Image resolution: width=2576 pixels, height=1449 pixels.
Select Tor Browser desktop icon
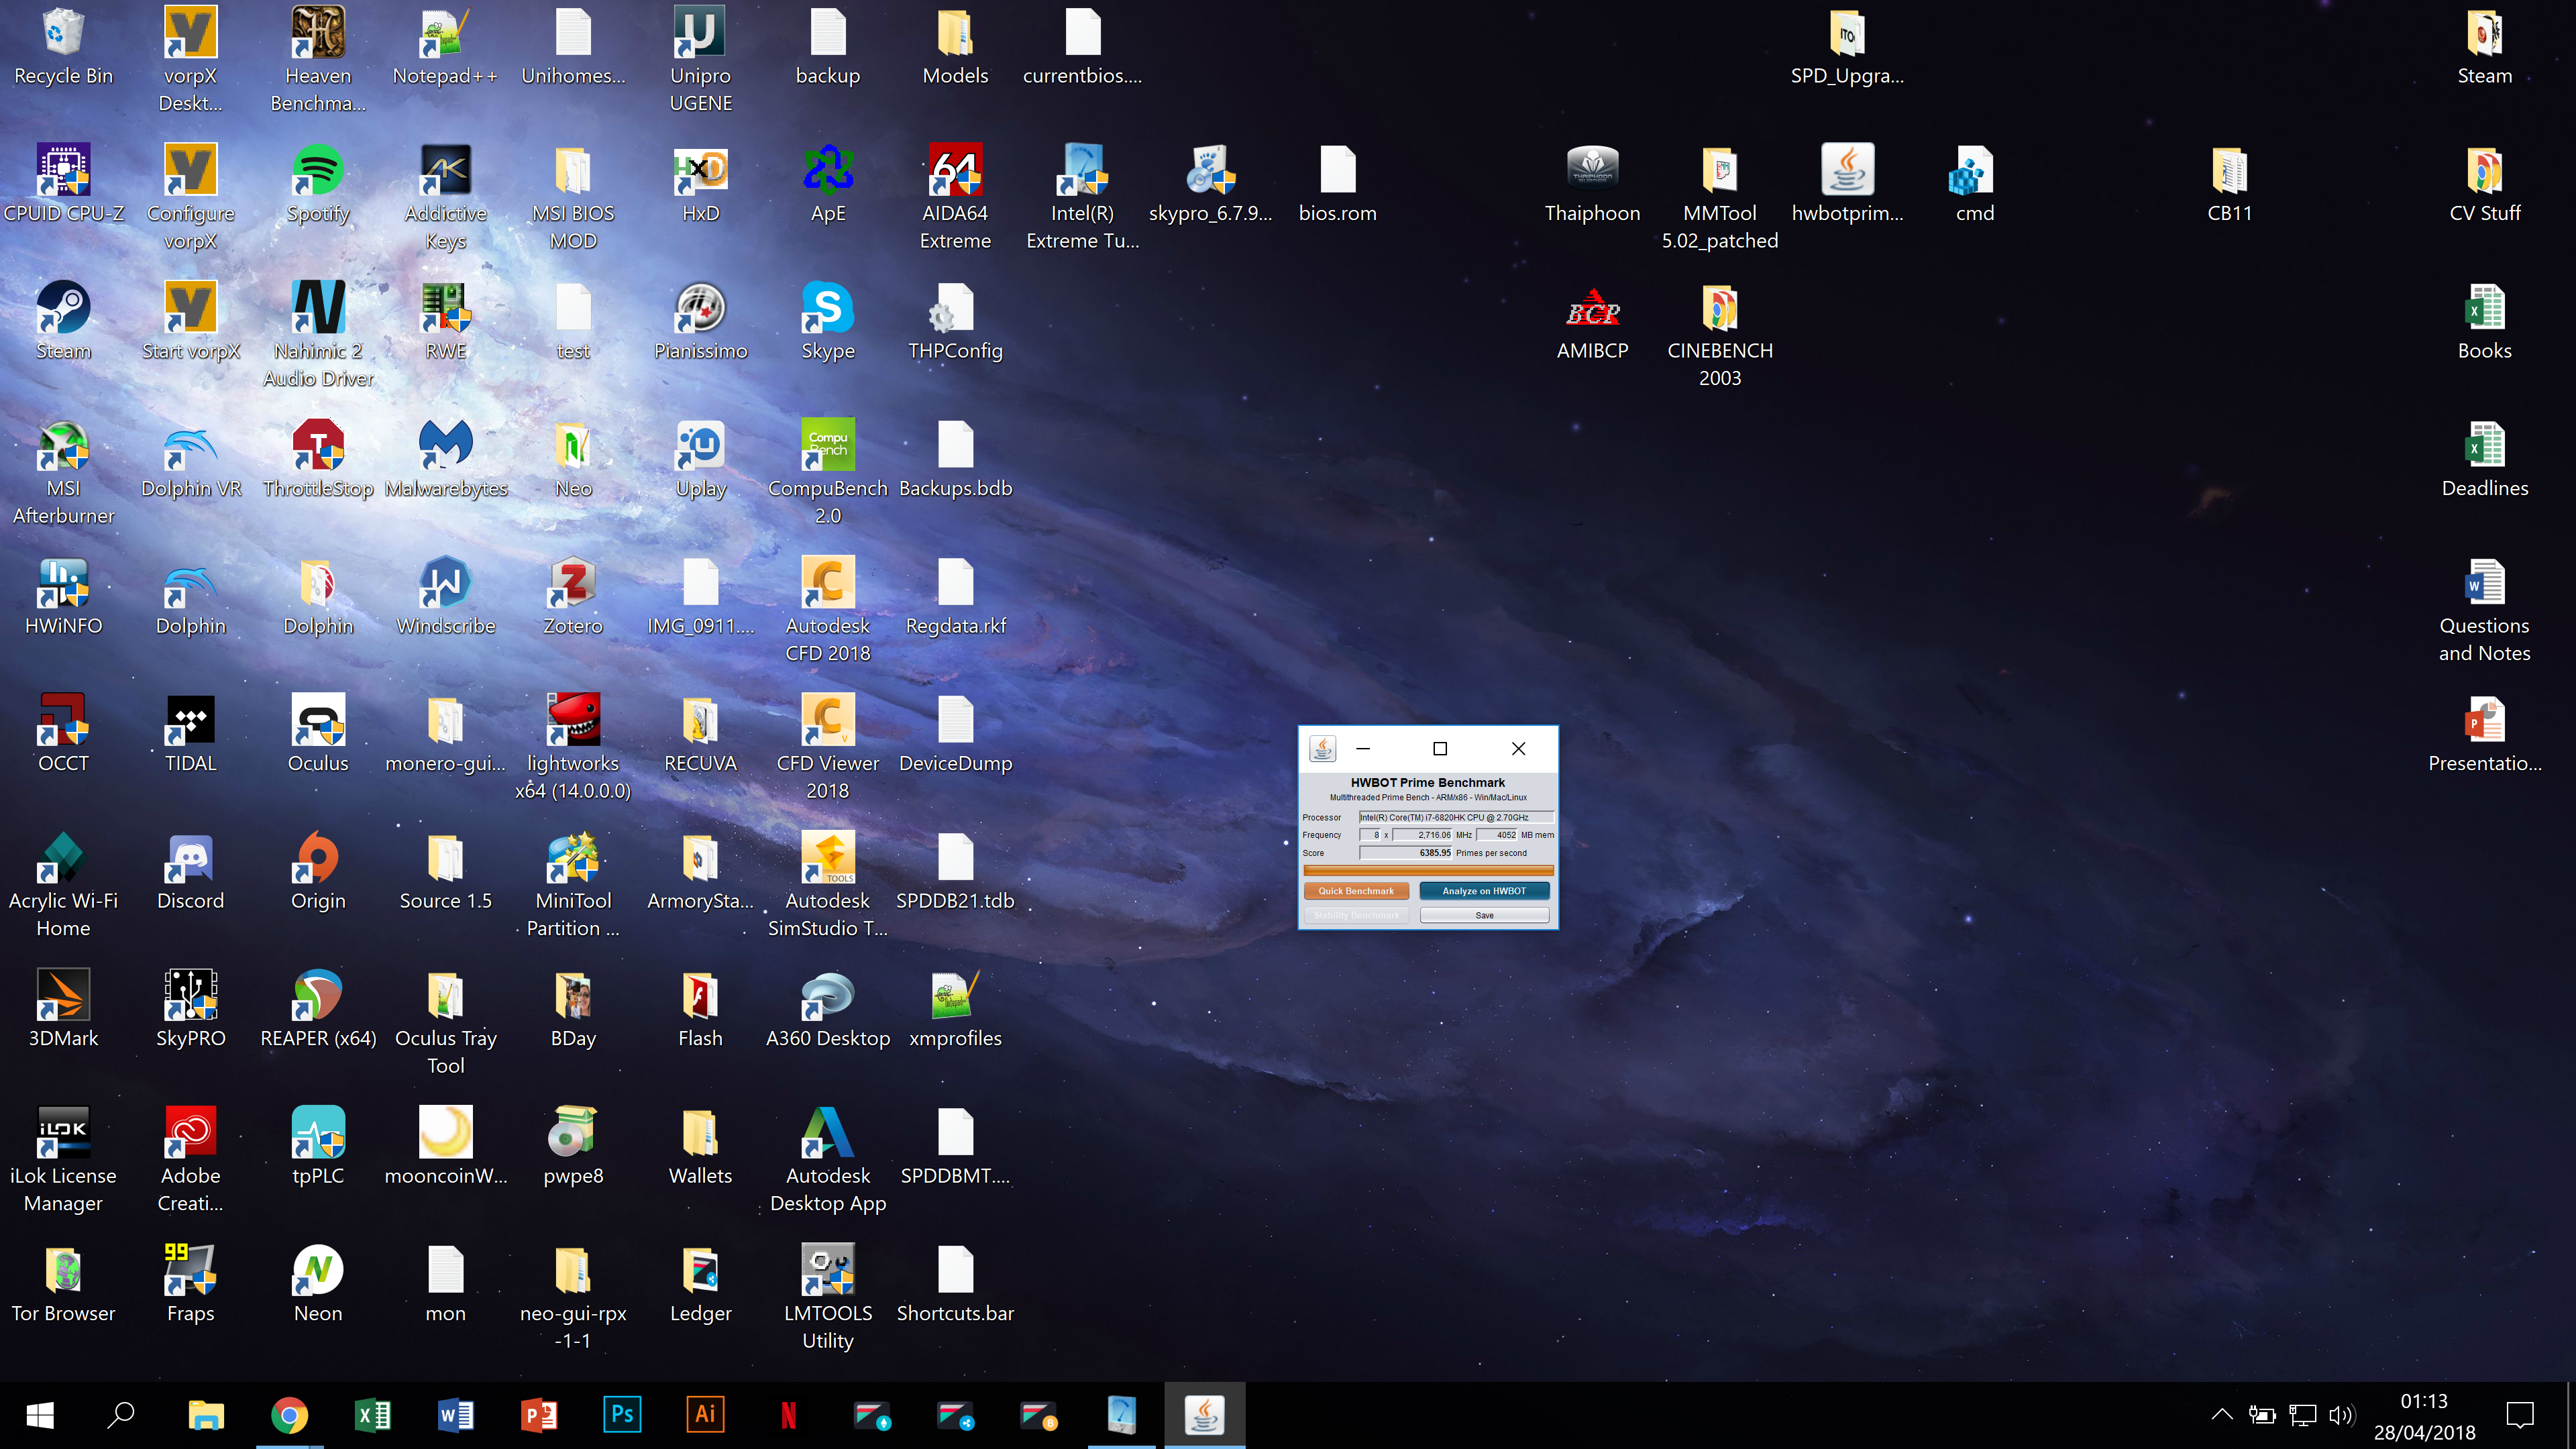63,1285
